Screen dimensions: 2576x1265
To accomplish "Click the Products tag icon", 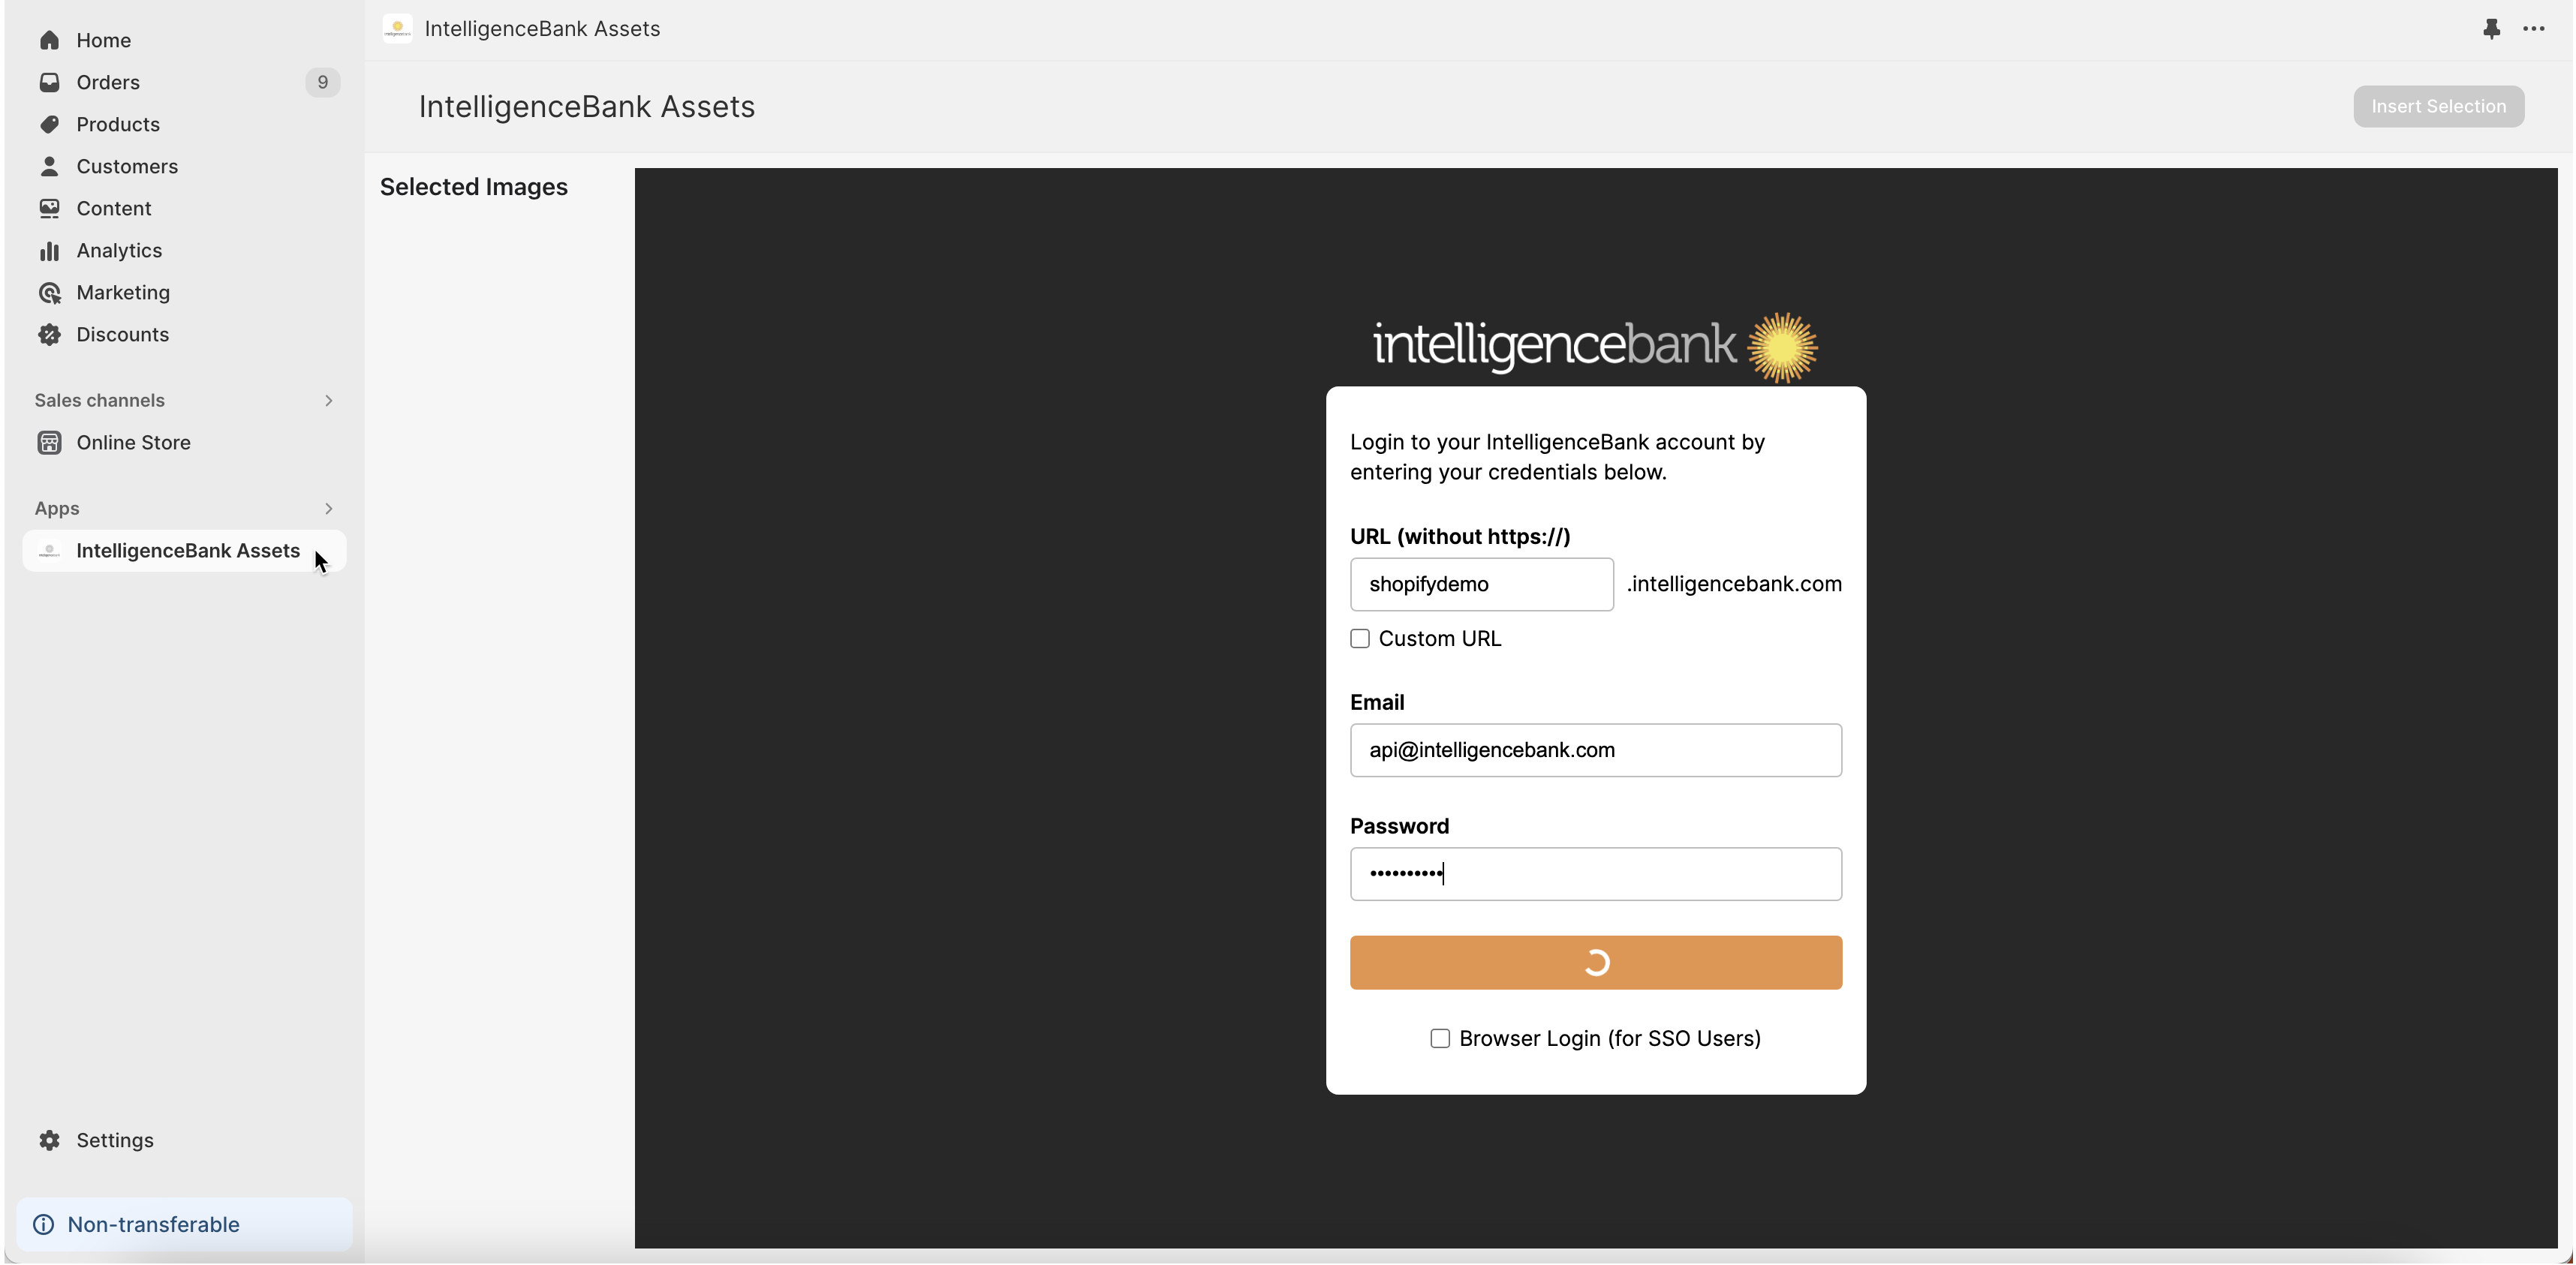I will point(49,124).
